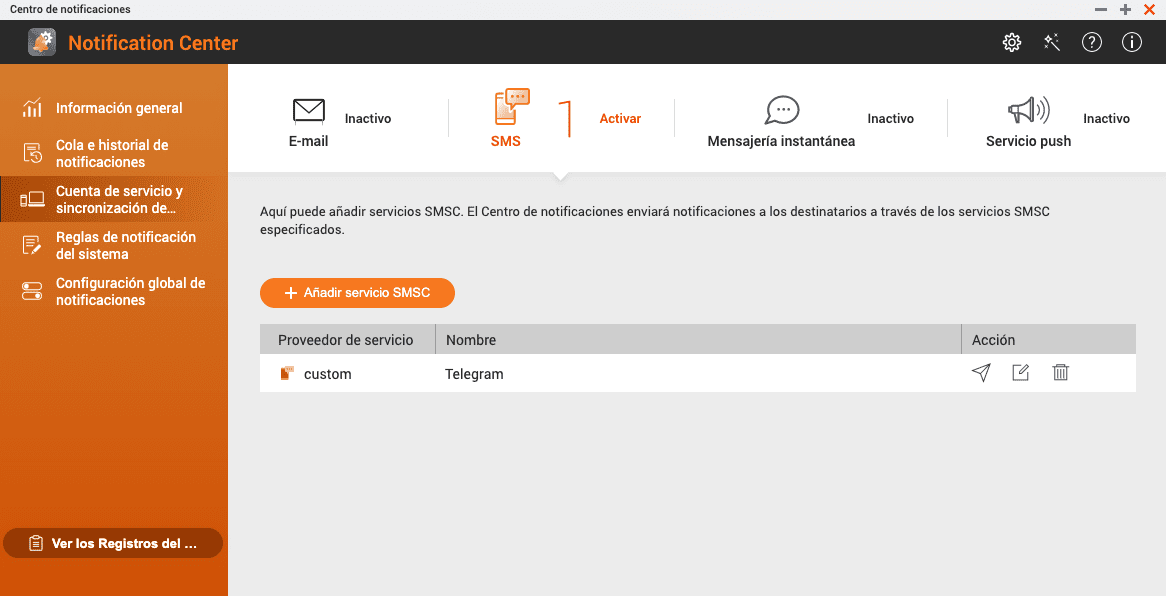Screen dimensions: 1166x596
Task: Click the system notification rules icon
Action: [32, 245]
